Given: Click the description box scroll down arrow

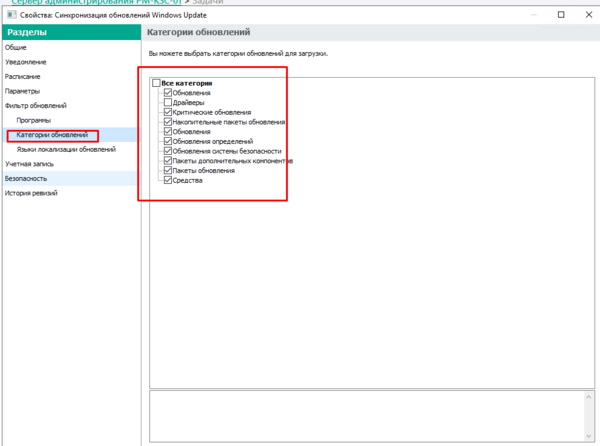Looking at the screenshot, I should pyautogui.click(x=589, y=436).
